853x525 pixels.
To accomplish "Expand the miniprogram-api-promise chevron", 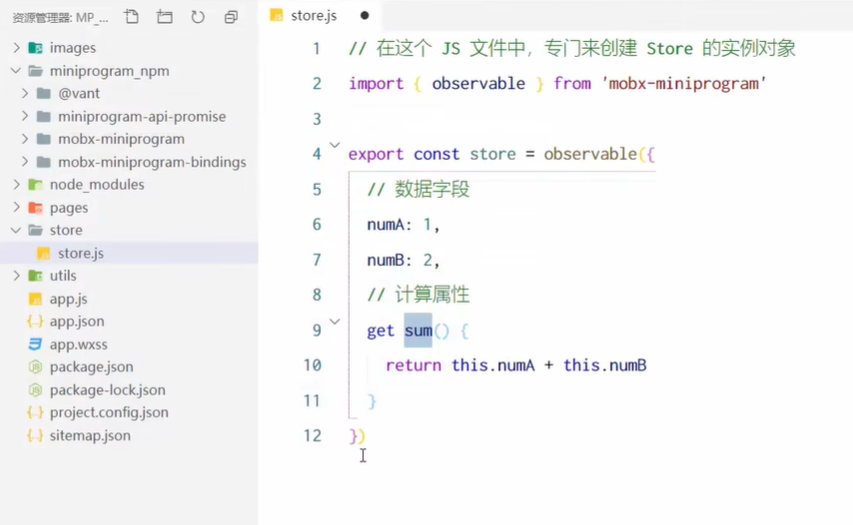I will [24, 116].
